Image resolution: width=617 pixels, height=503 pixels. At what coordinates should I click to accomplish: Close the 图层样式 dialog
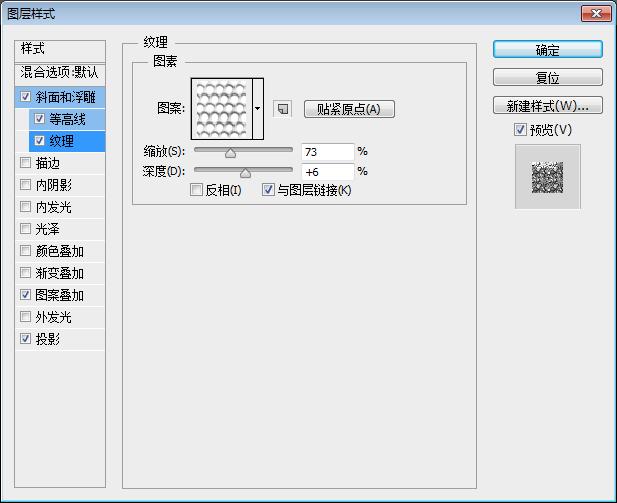596,14
